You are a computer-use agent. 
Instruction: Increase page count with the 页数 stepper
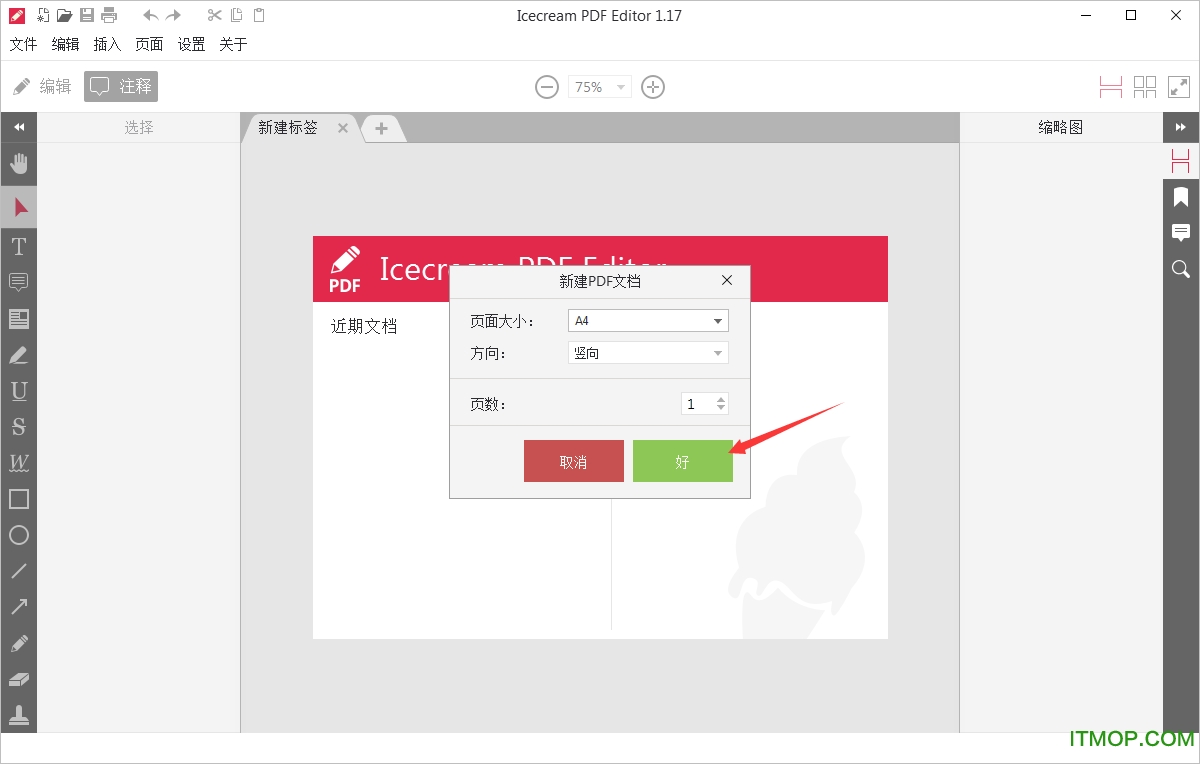(x=720, y=399)
